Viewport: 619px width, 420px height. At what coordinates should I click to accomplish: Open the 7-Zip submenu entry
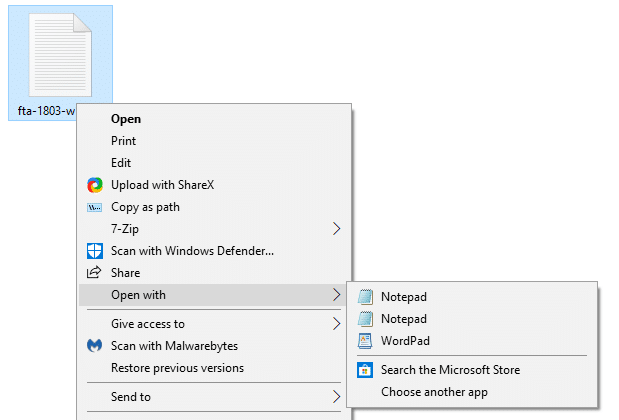[214, 229]
